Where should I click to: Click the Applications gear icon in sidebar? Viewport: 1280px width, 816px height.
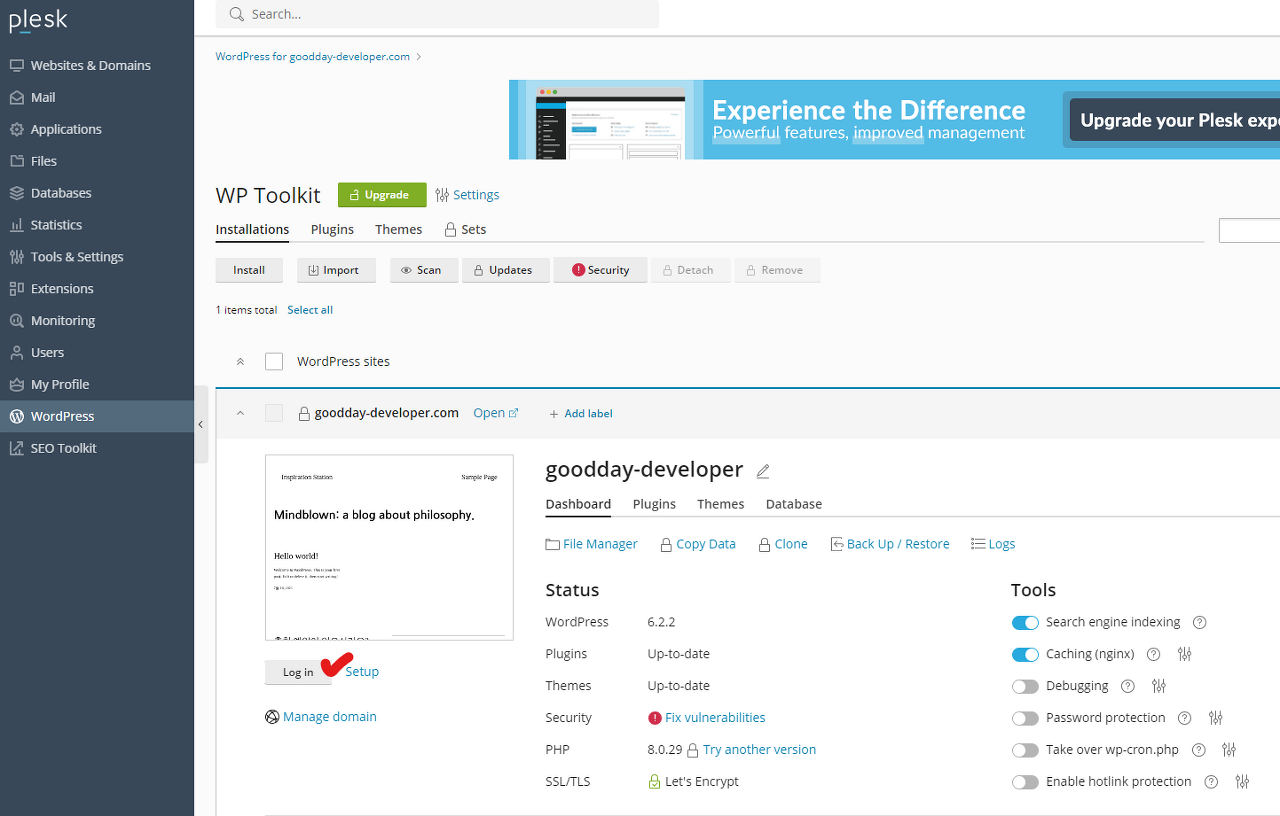click(16, 129)
